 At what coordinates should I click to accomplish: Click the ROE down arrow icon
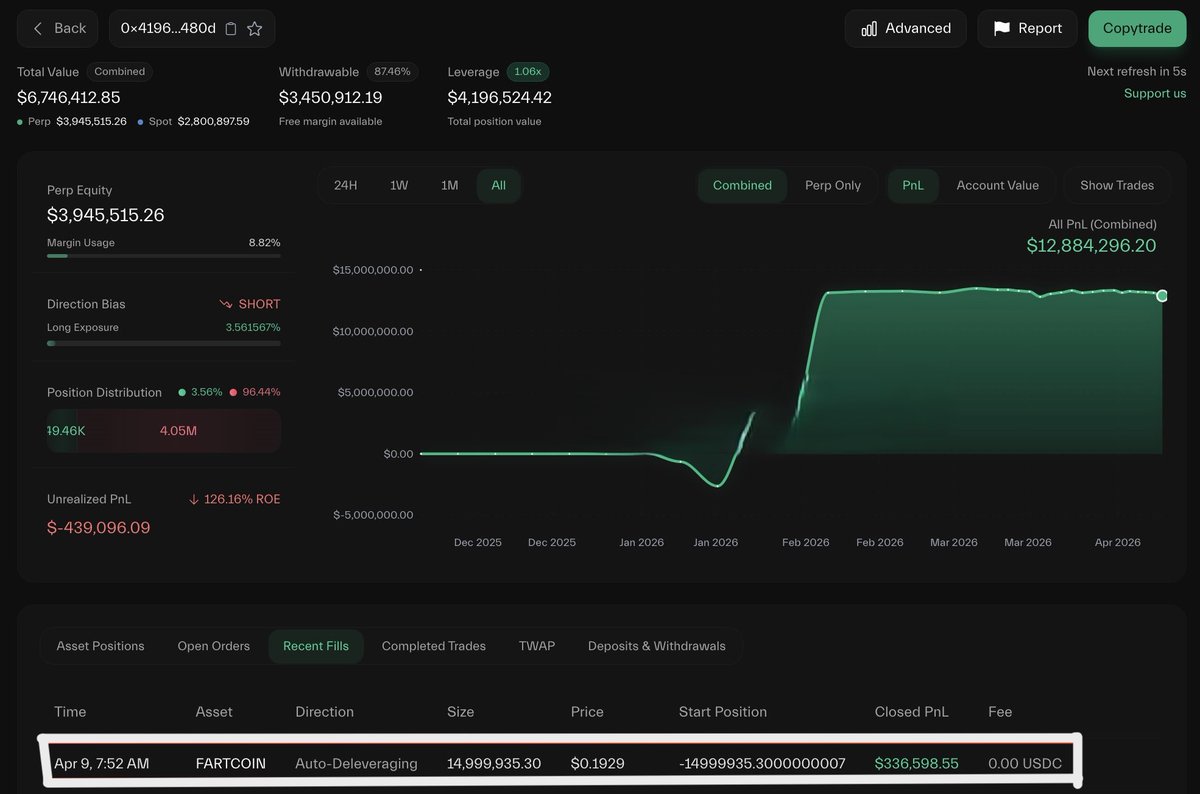pos(193,499)
